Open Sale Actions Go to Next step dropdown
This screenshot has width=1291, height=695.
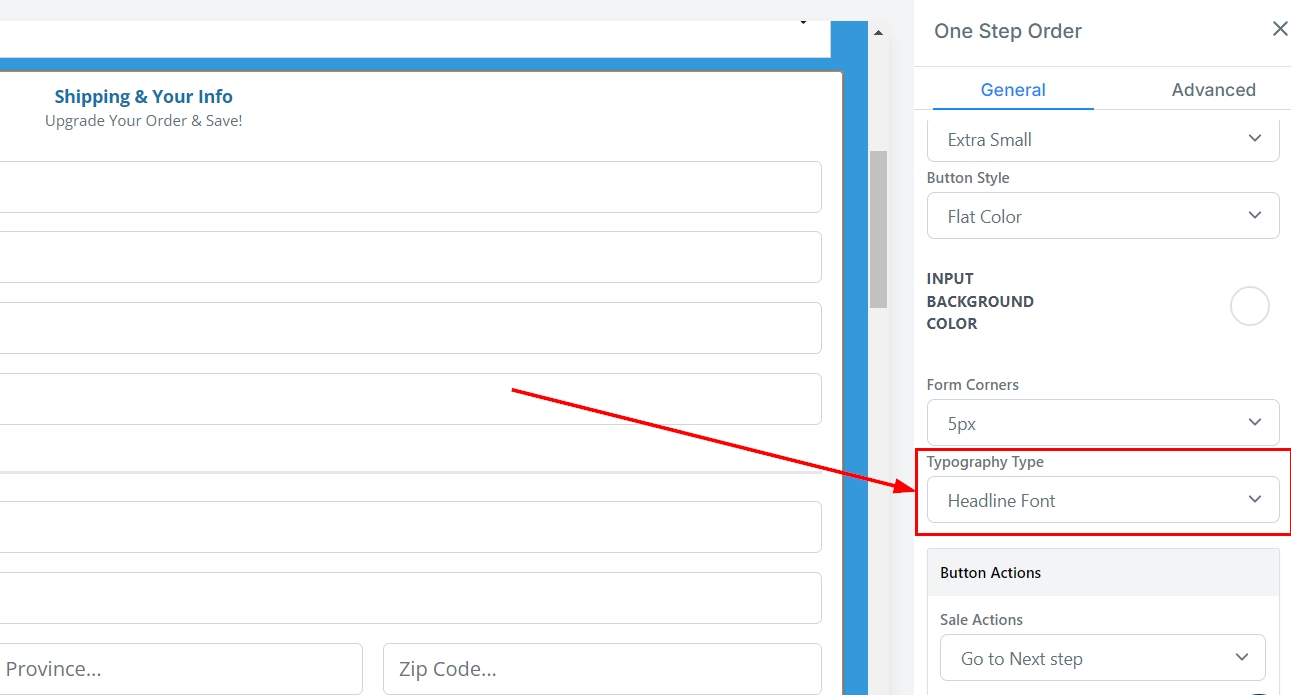click(x=1102, y=658)
